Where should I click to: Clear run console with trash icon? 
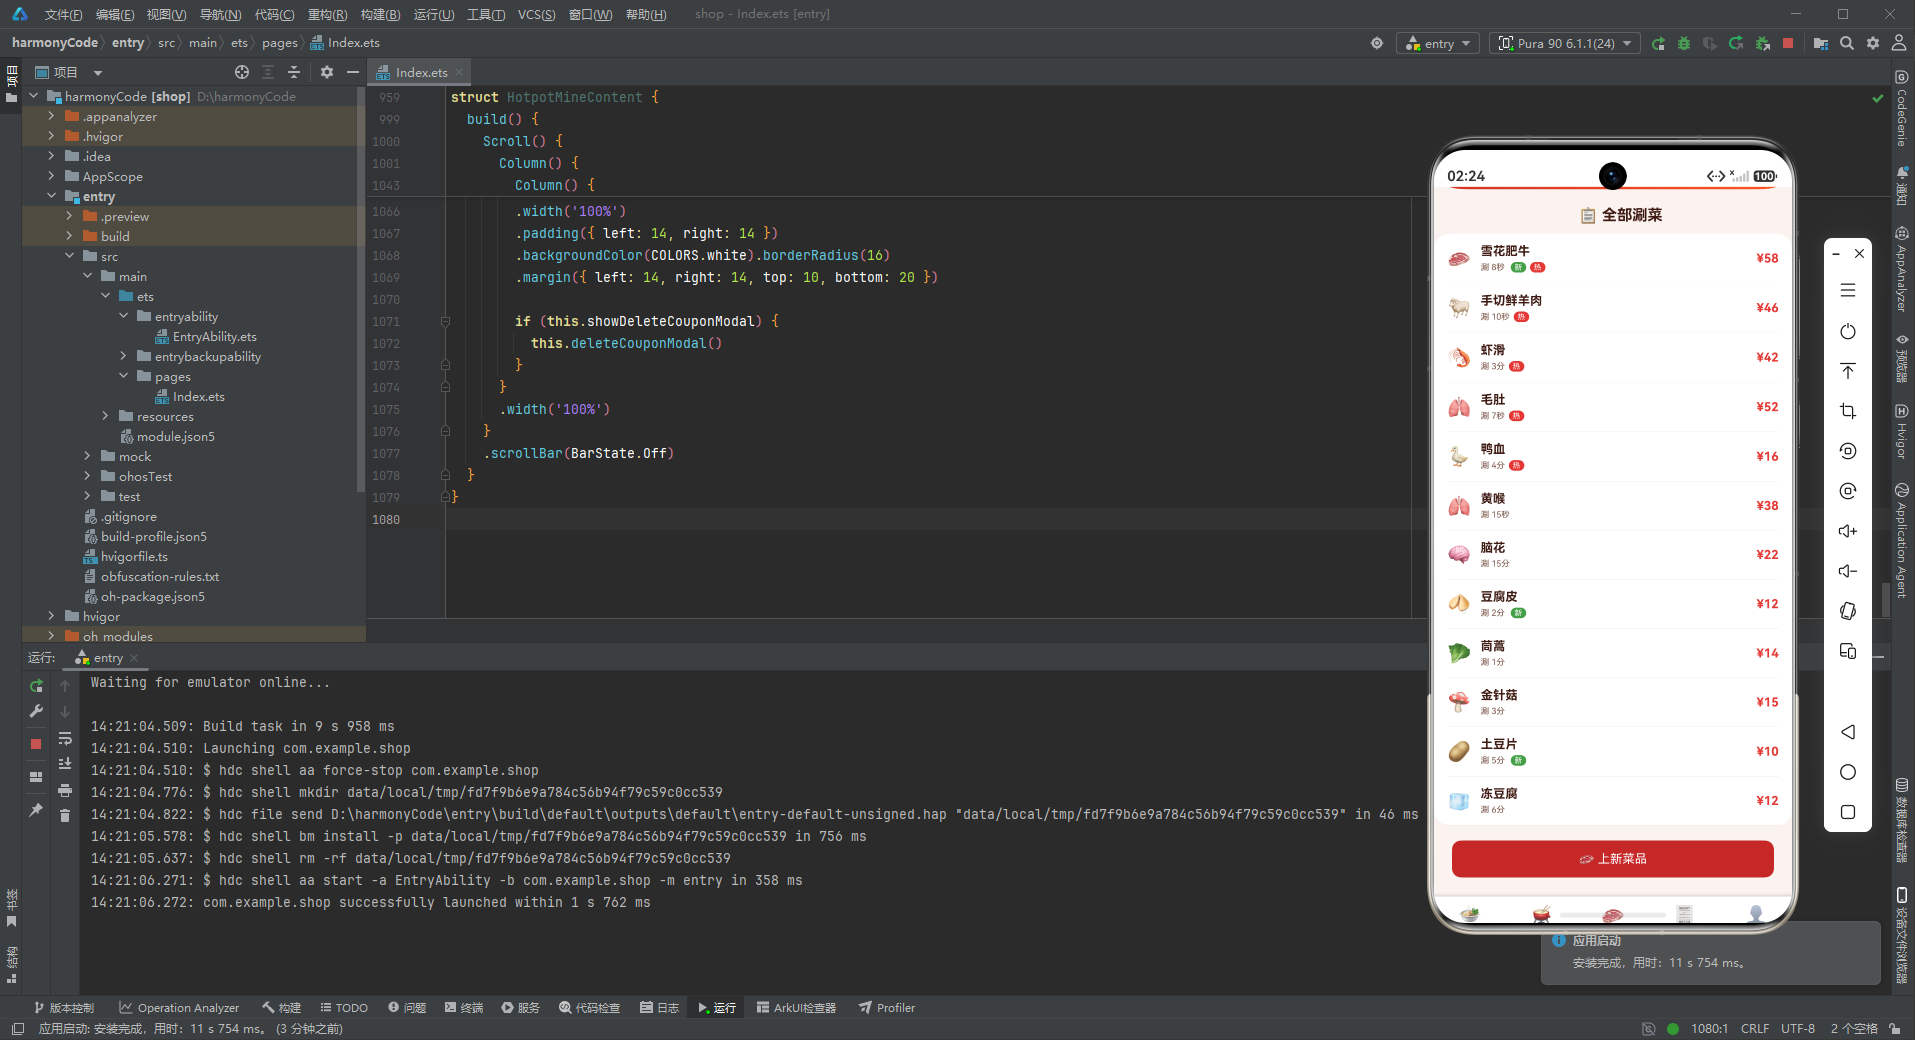(65, 816)
